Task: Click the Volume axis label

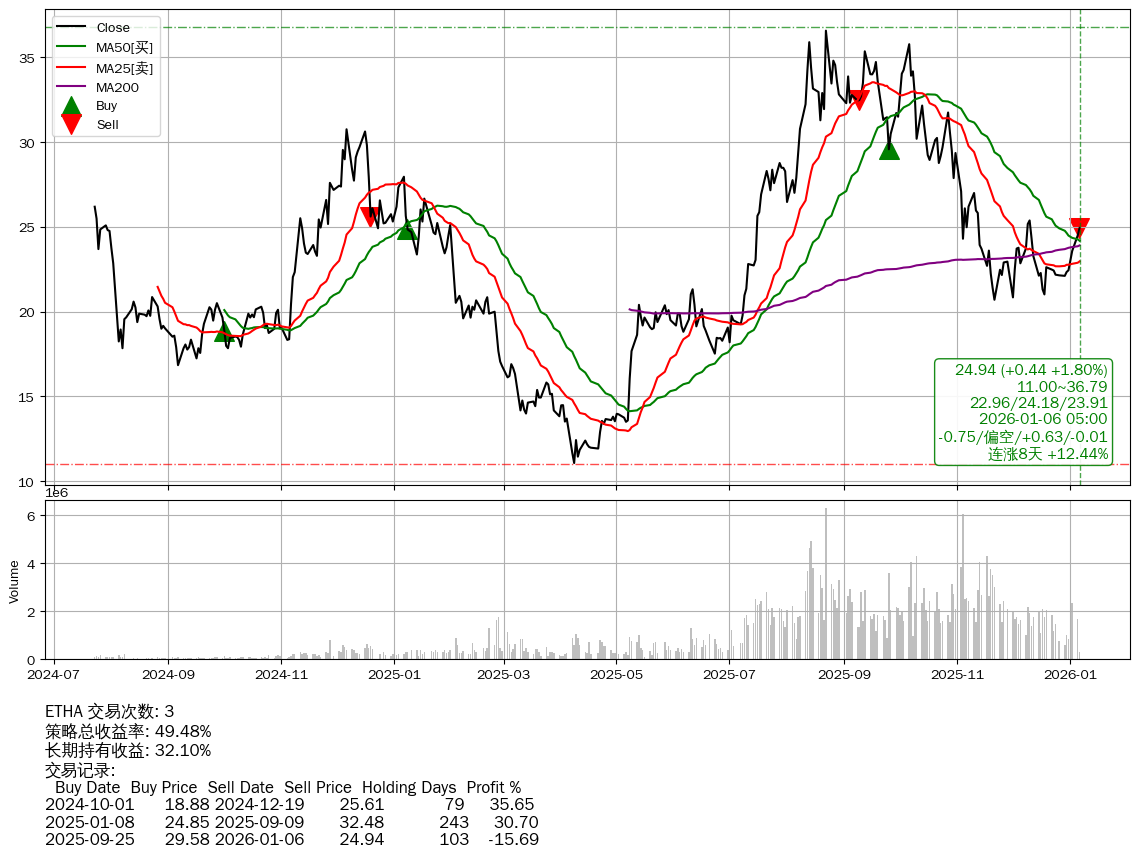Action: point(14,581)
